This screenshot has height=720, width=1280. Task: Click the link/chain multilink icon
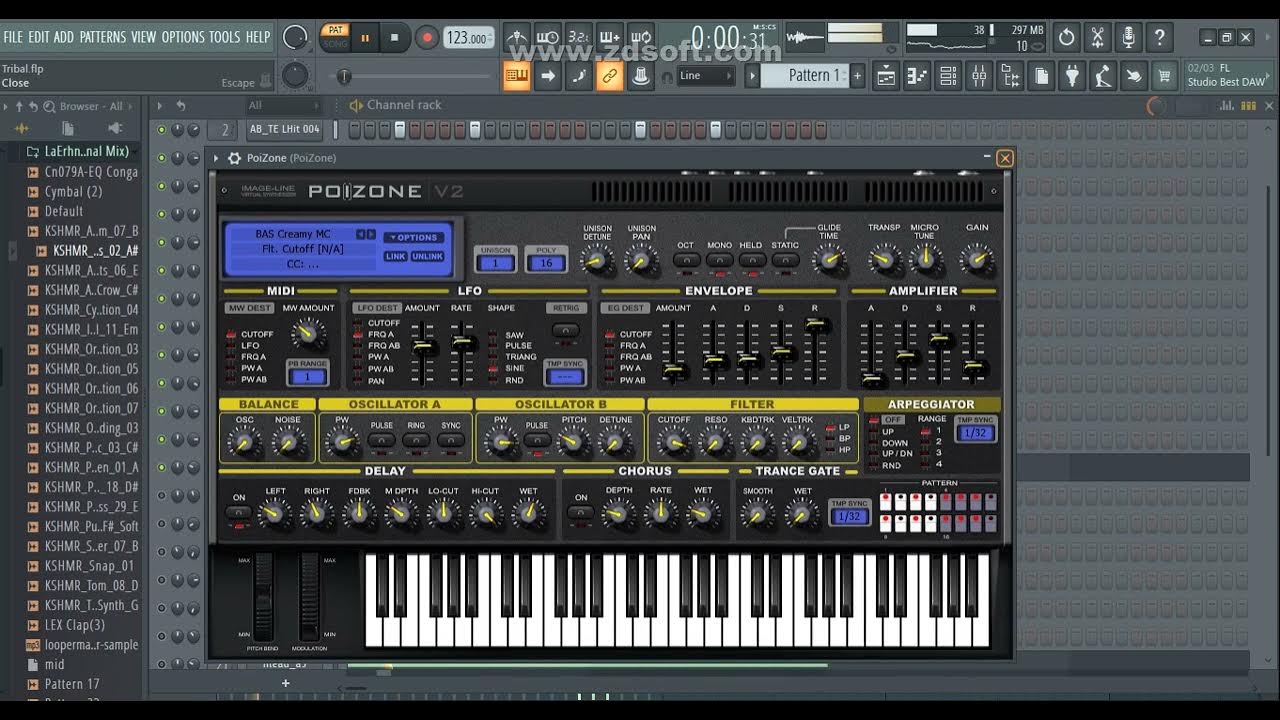click(x=609, y=75)
